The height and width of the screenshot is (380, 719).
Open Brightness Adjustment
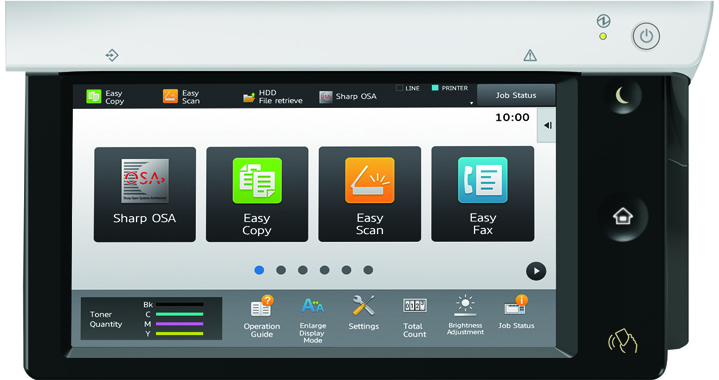pyautogui.click(x=465, y=315)
